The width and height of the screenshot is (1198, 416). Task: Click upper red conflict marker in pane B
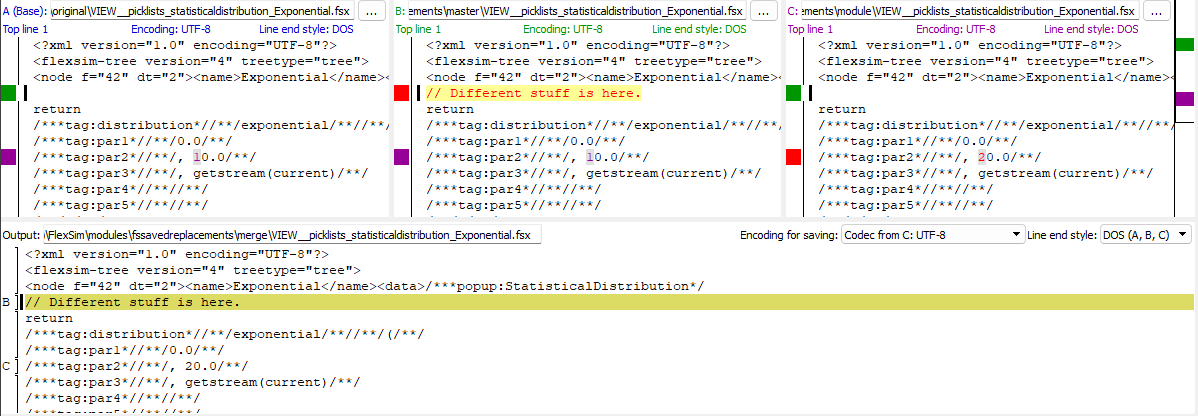pyautogui.click(x=401, y=93)
